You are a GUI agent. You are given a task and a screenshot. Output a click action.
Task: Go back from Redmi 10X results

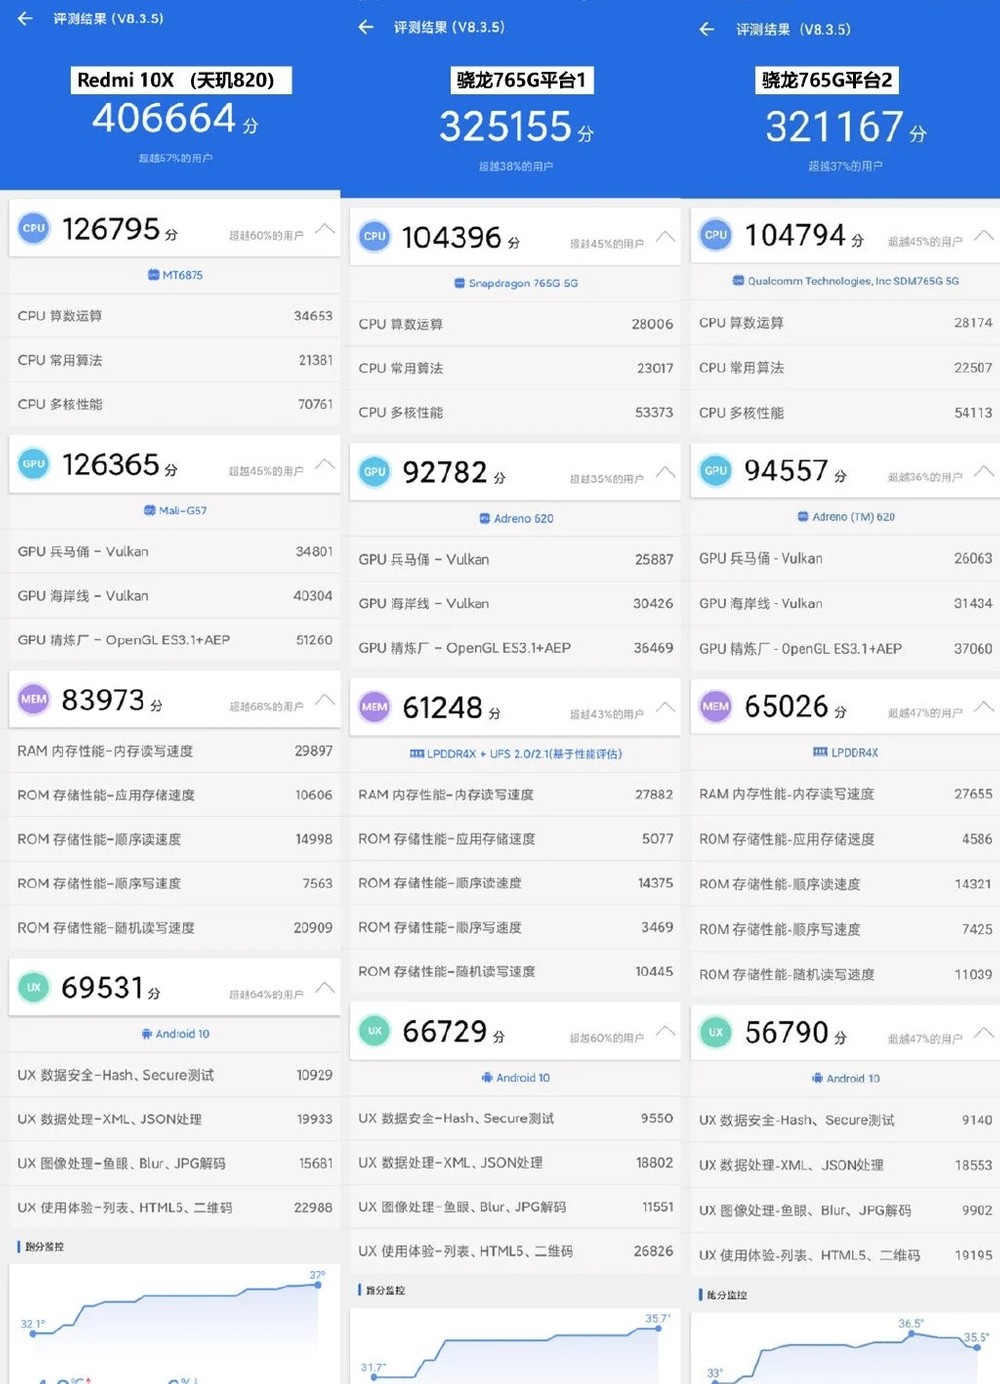pos(25,18)
